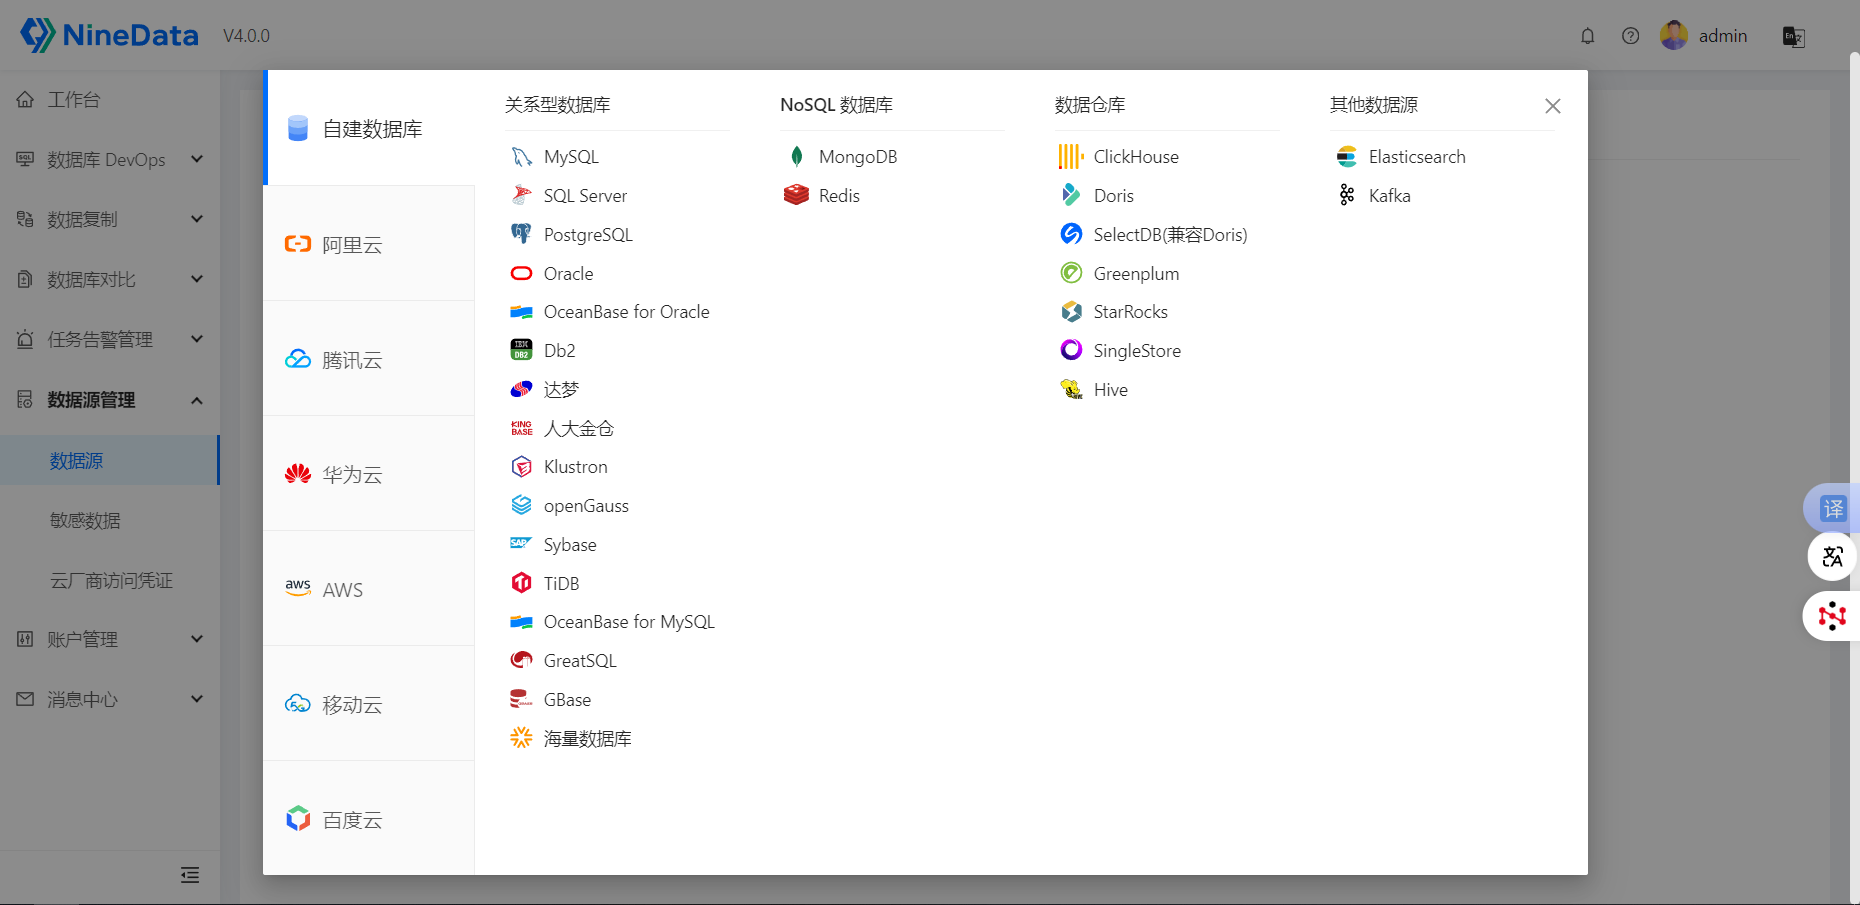Click the Klustron icon
Screen dimensions: 1860x905
tap(521, 467)
